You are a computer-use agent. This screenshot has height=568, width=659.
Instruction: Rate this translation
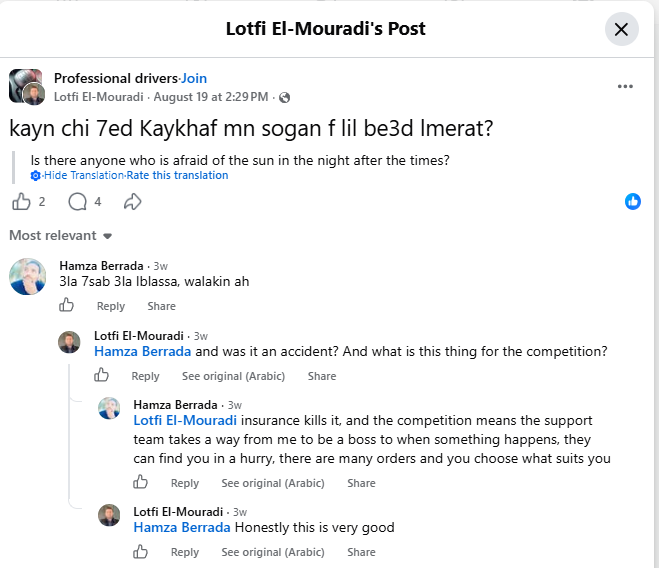[177, 175]
